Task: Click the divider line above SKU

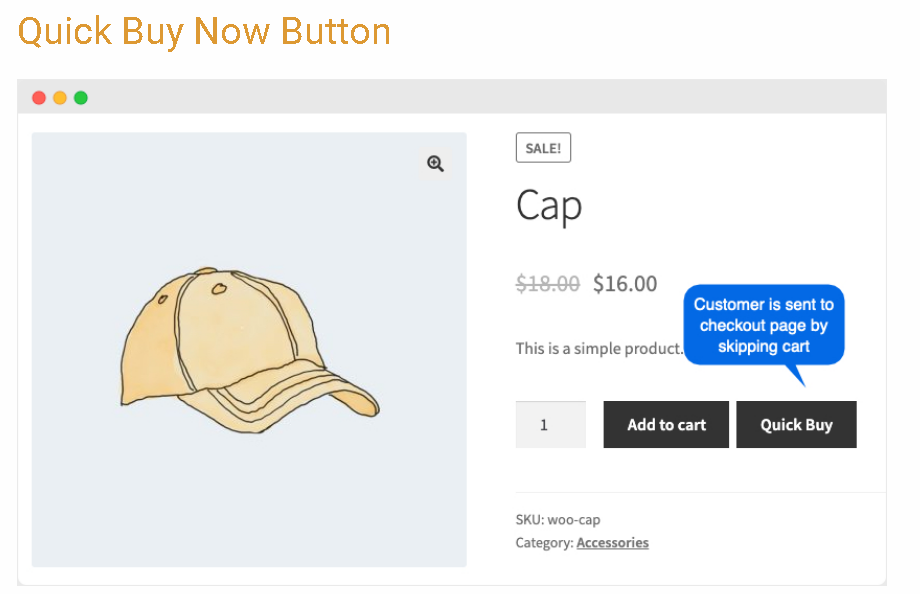Action: [x=700, y=493]
